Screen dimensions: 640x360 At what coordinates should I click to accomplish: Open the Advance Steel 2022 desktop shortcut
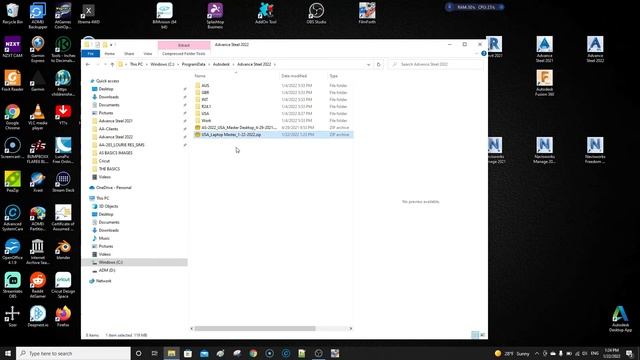coord(595,49)
